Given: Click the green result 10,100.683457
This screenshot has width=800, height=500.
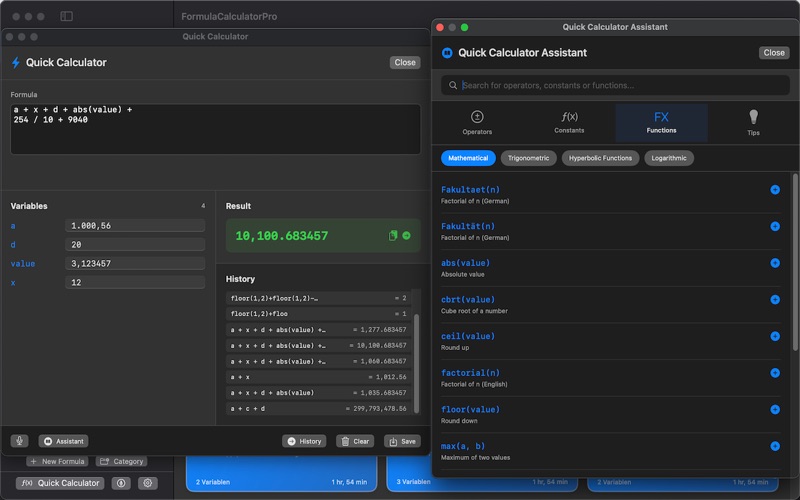Looking at the screenshot, I should 282,236.
